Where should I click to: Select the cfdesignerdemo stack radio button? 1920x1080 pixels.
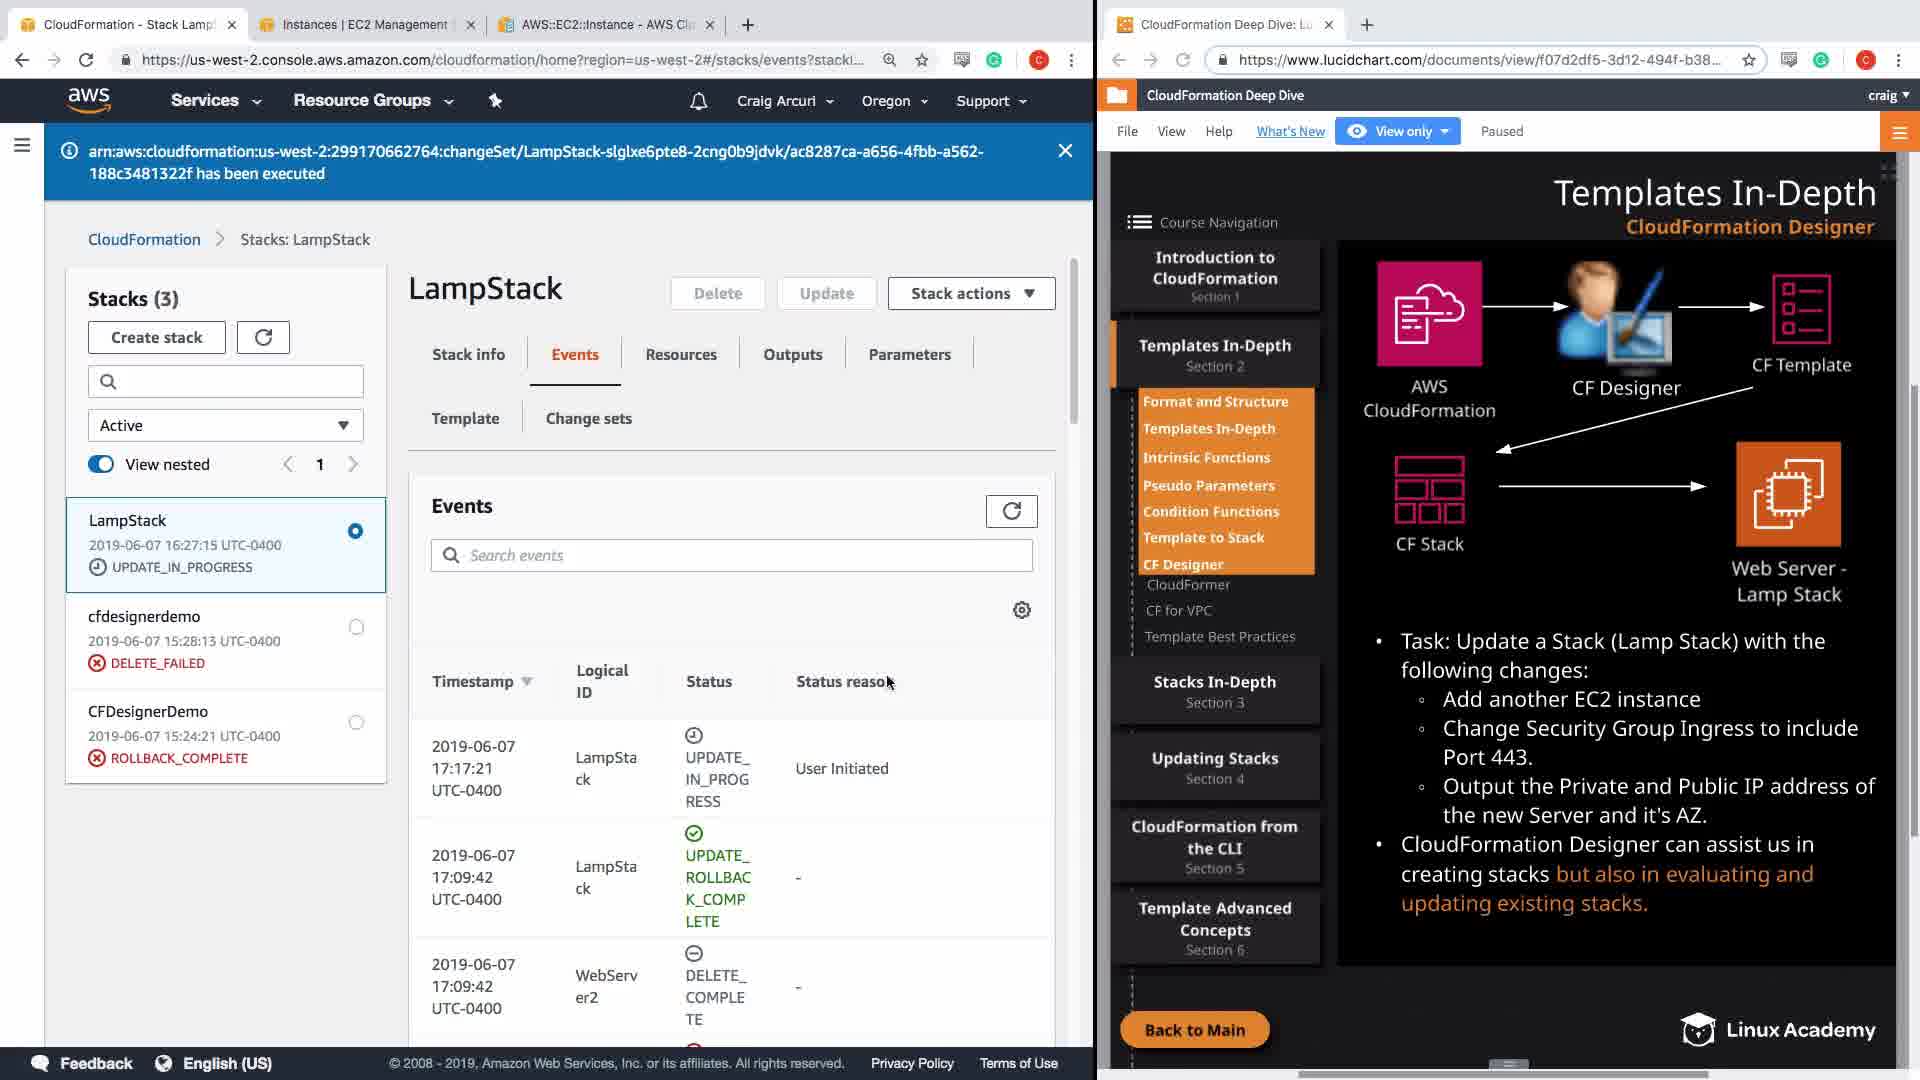[356, 627]
